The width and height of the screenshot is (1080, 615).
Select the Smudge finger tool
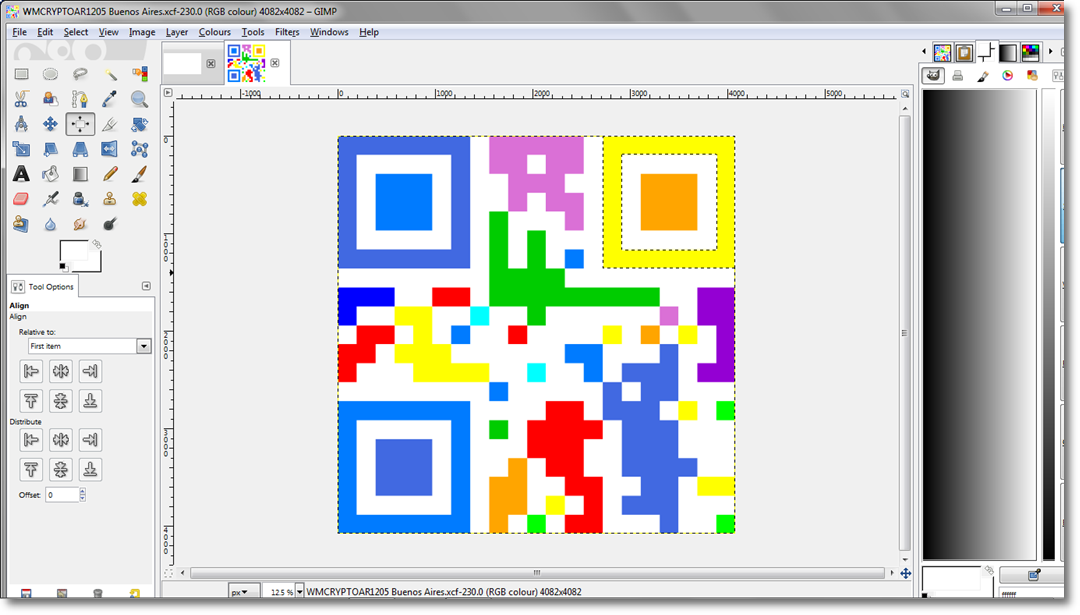click(x=80, y=224)
